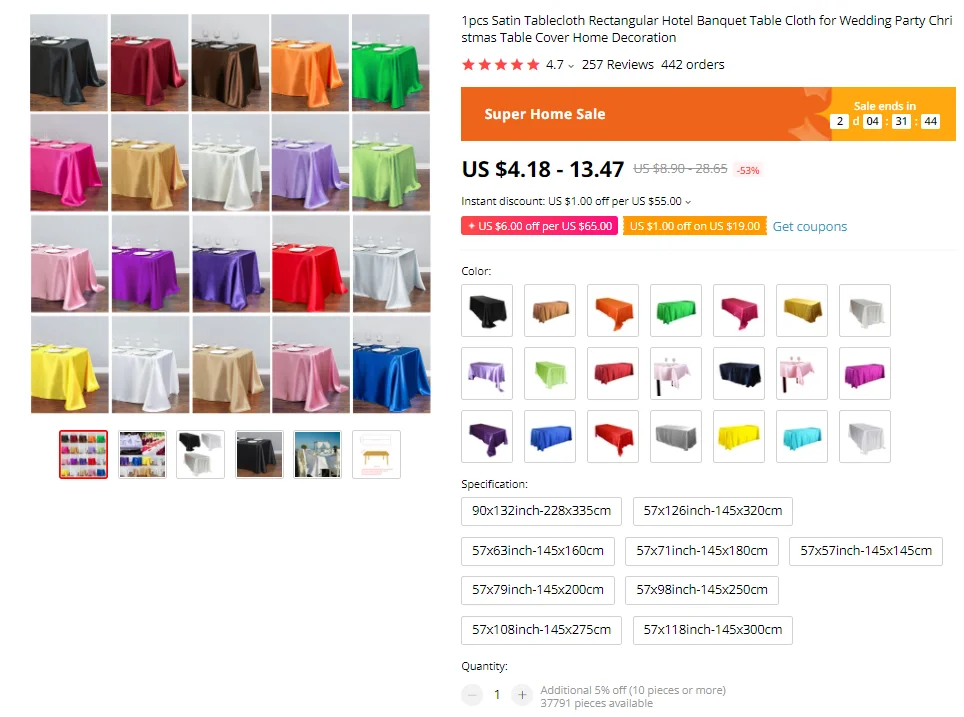Screen dimensions: 964x717
Task: Decrease quantity with the minus button
Action: 472,695
